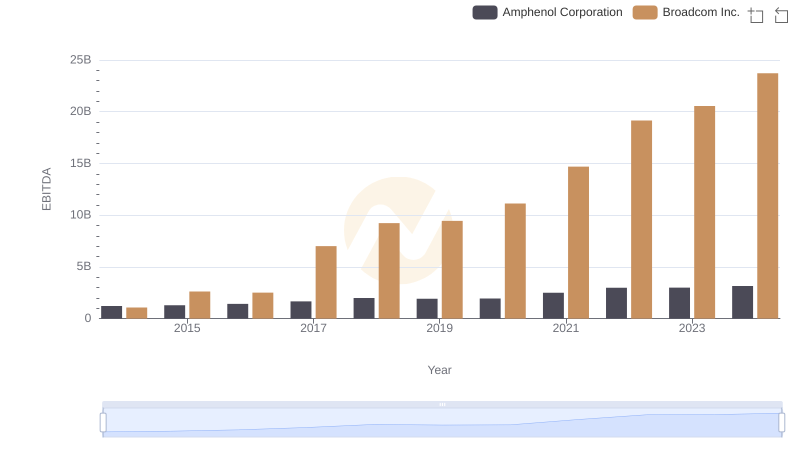
Task: Click the Broadcom bar for 2023
Action: tap(705, 212)
